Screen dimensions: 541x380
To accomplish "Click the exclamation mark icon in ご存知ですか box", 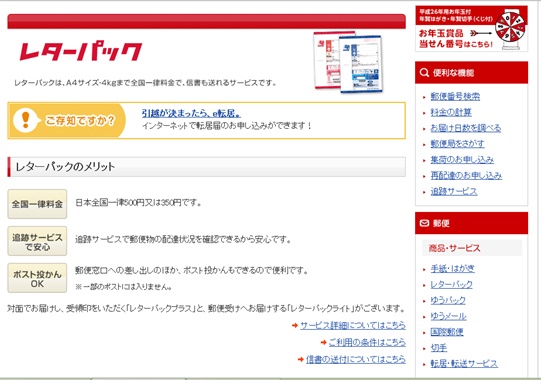I will point(25,120).
